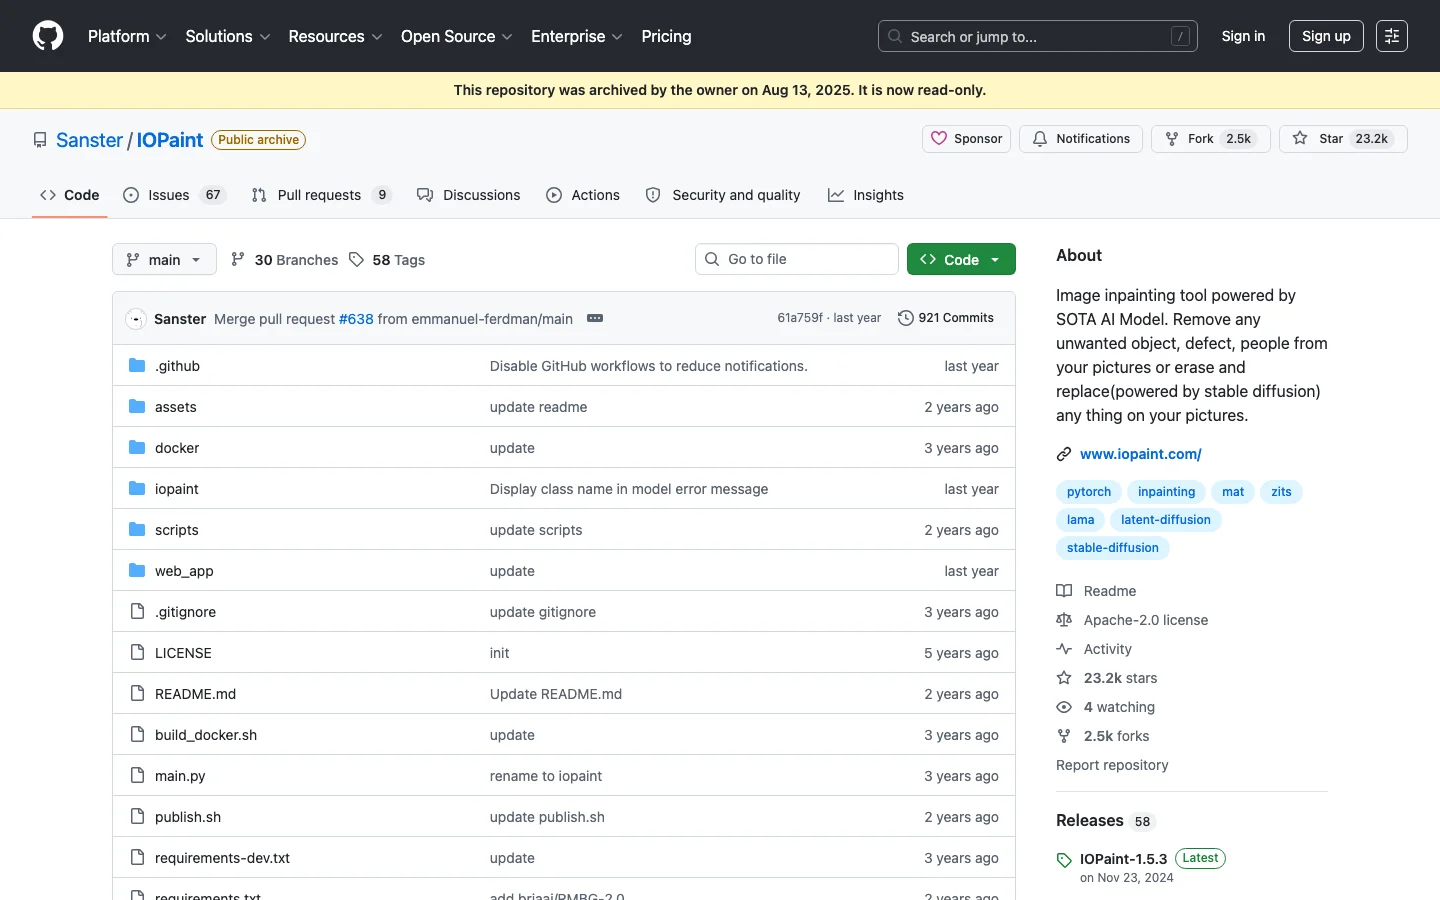Open the GitHub homepage logo
Image resolution: width=1440 pixels, height=900 pixels.
(x=48, y=36)
